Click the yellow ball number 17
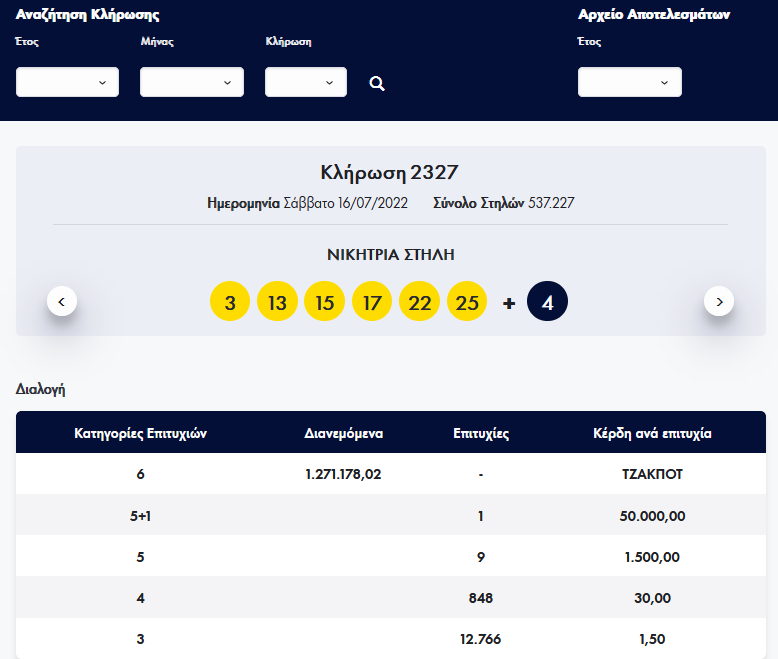The width and height of the screenshot is (778, 659). pos(372,302)
